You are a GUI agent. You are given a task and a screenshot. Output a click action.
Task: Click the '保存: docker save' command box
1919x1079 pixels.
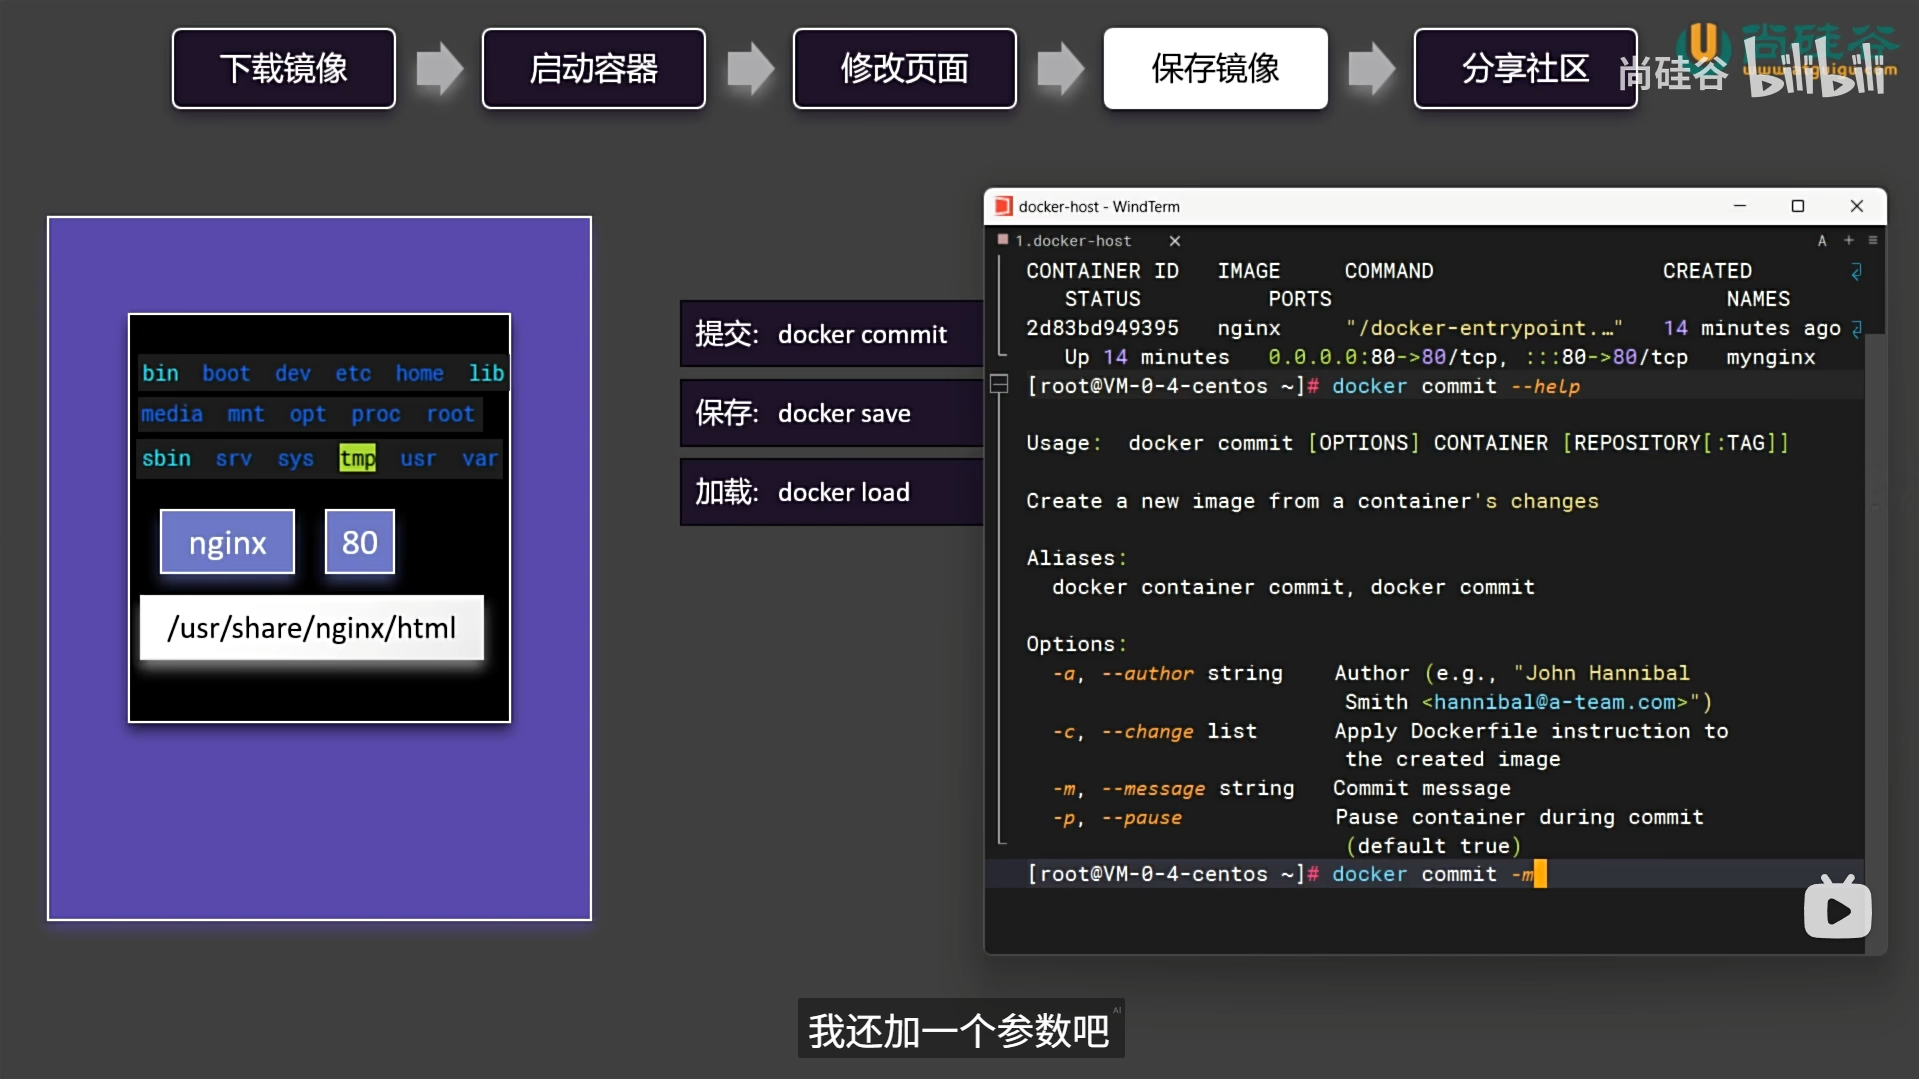point(832,413)
